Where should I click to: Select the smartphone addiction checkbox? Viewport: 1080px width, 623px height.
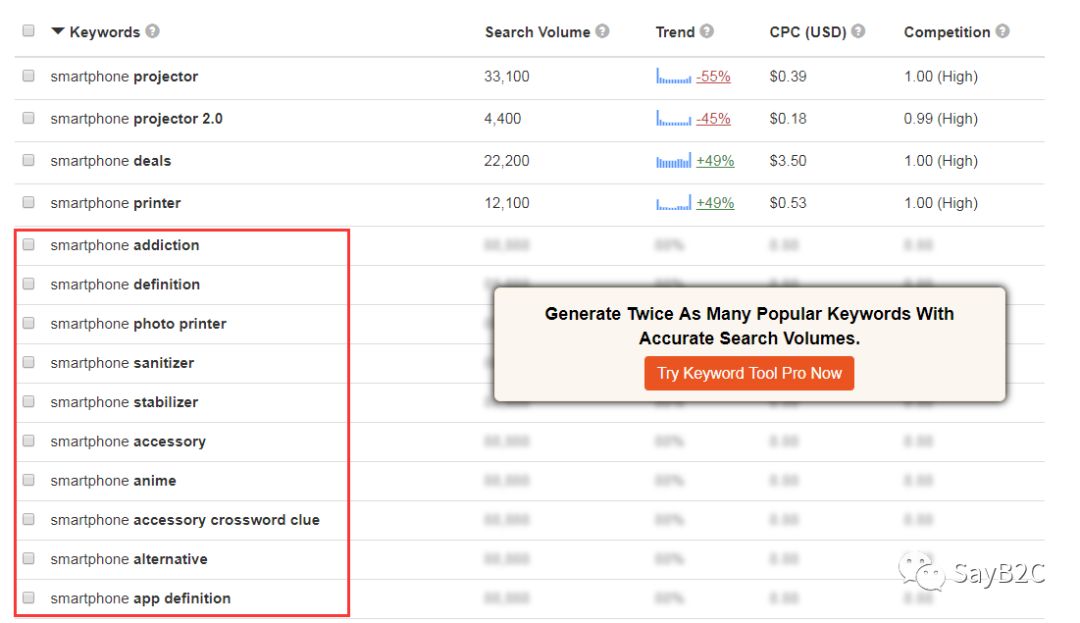pos(28,245)
